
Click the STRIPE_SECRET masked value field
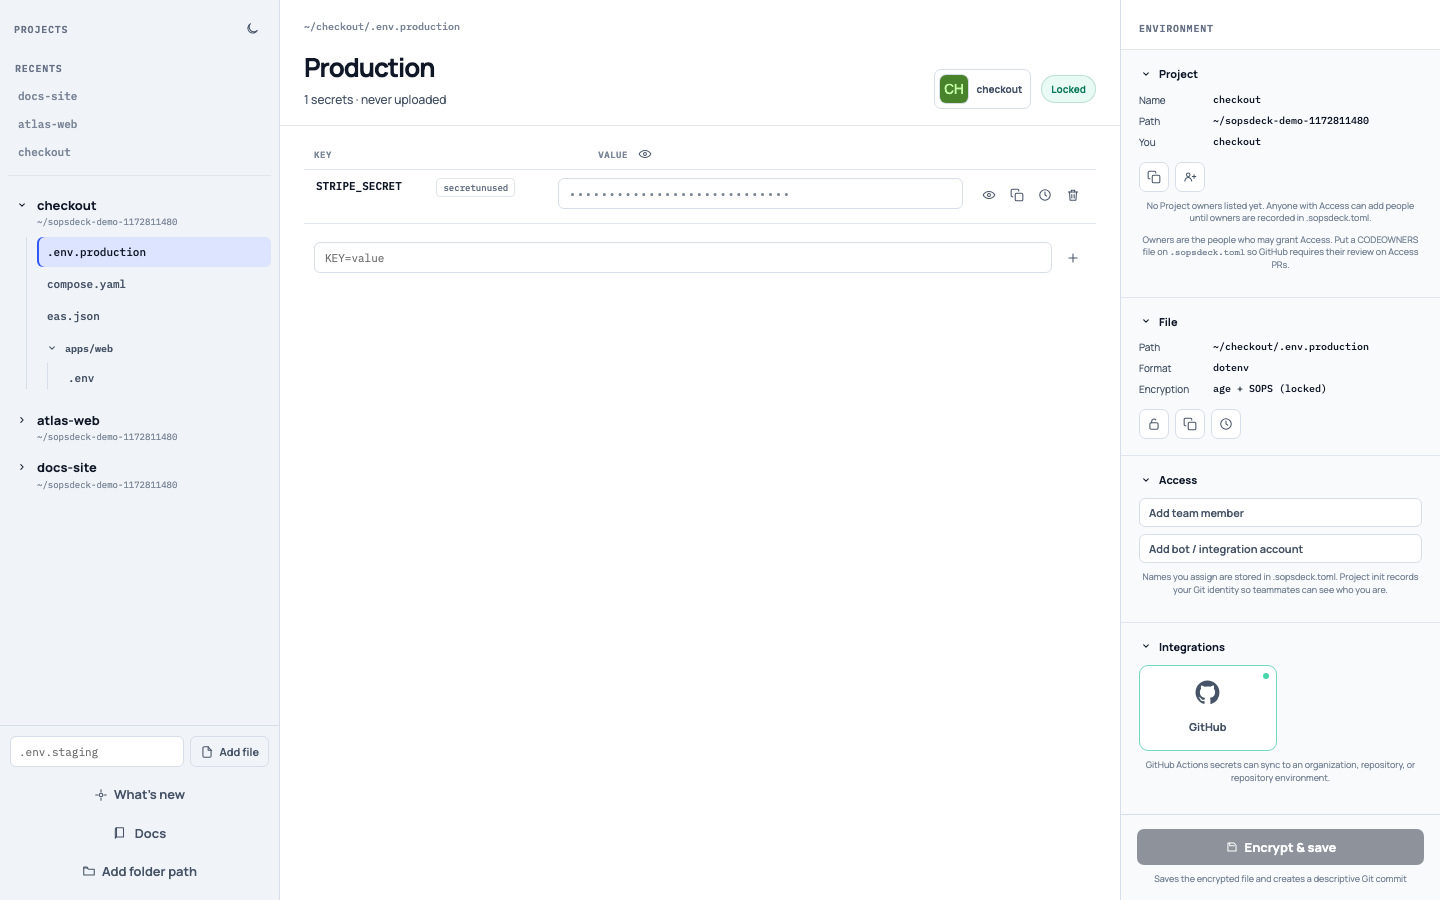coord(760,194)
